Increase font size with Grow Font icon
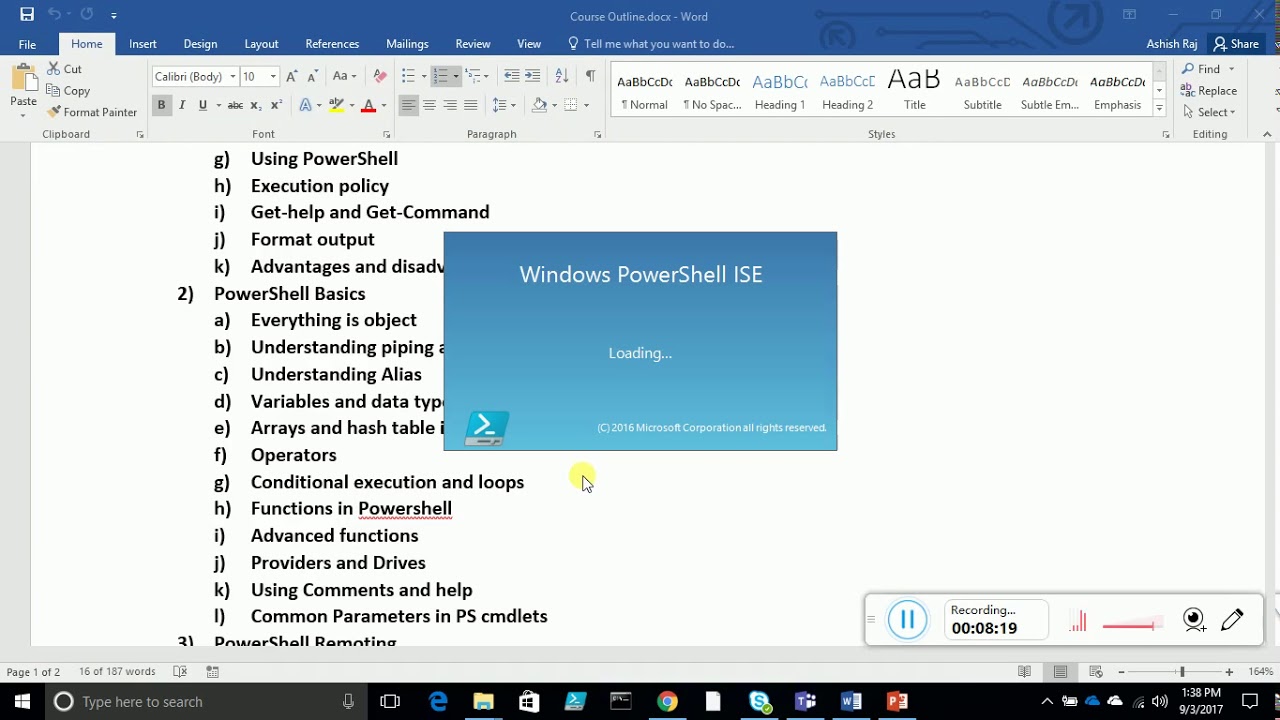Viewport: 1280px width, 720px height. 291,76
